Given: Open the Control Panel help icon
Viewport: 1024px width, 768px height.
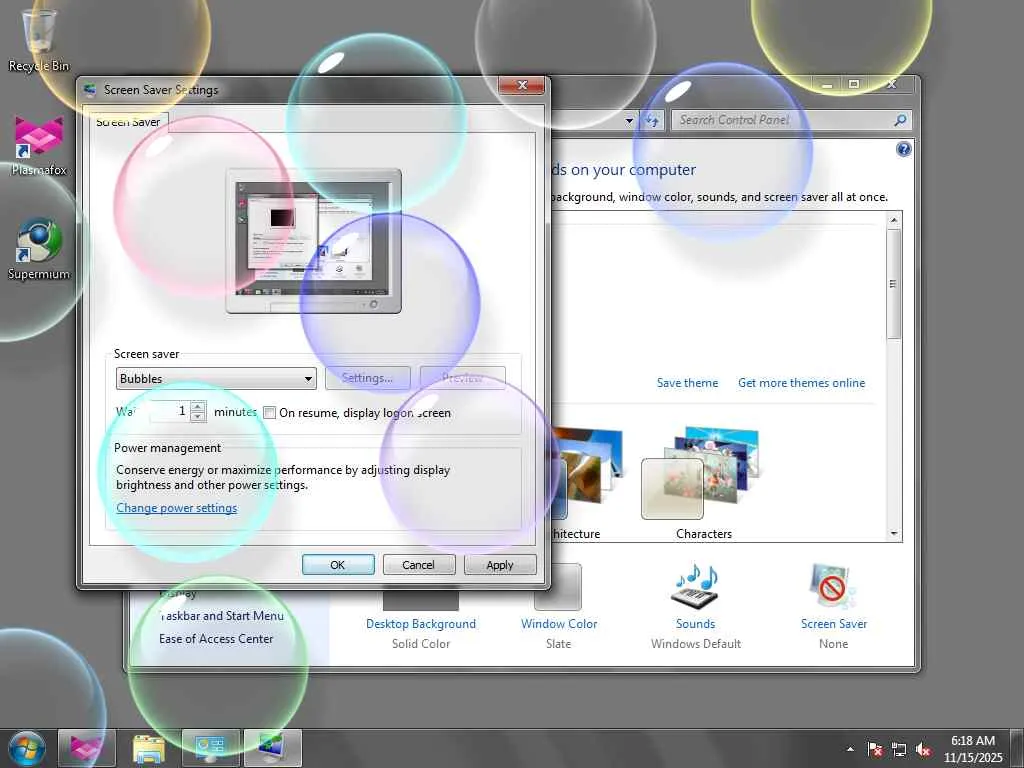Looking at the screenshot, I should coord(903,150).
